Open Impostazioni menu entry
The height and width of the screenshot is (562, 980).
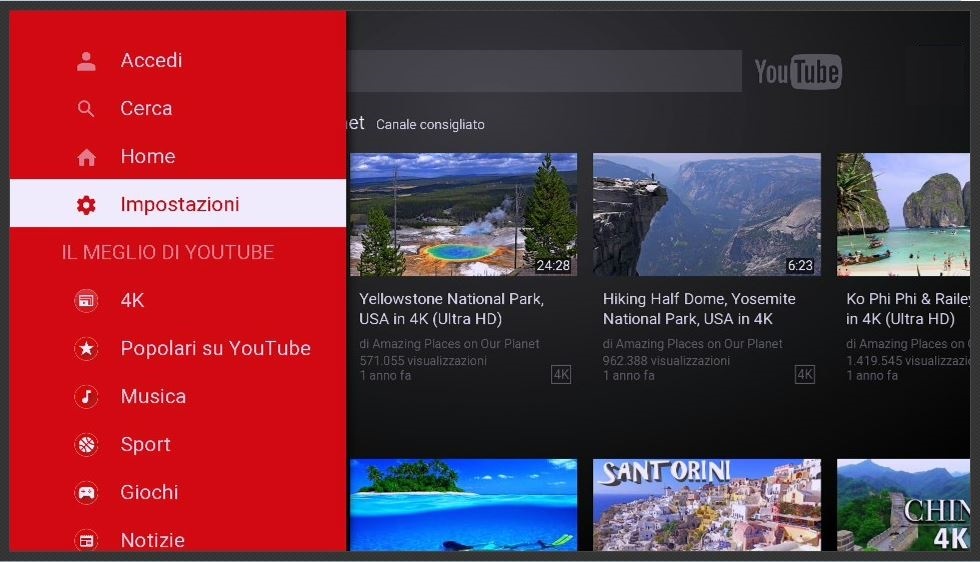click(178, 203)
